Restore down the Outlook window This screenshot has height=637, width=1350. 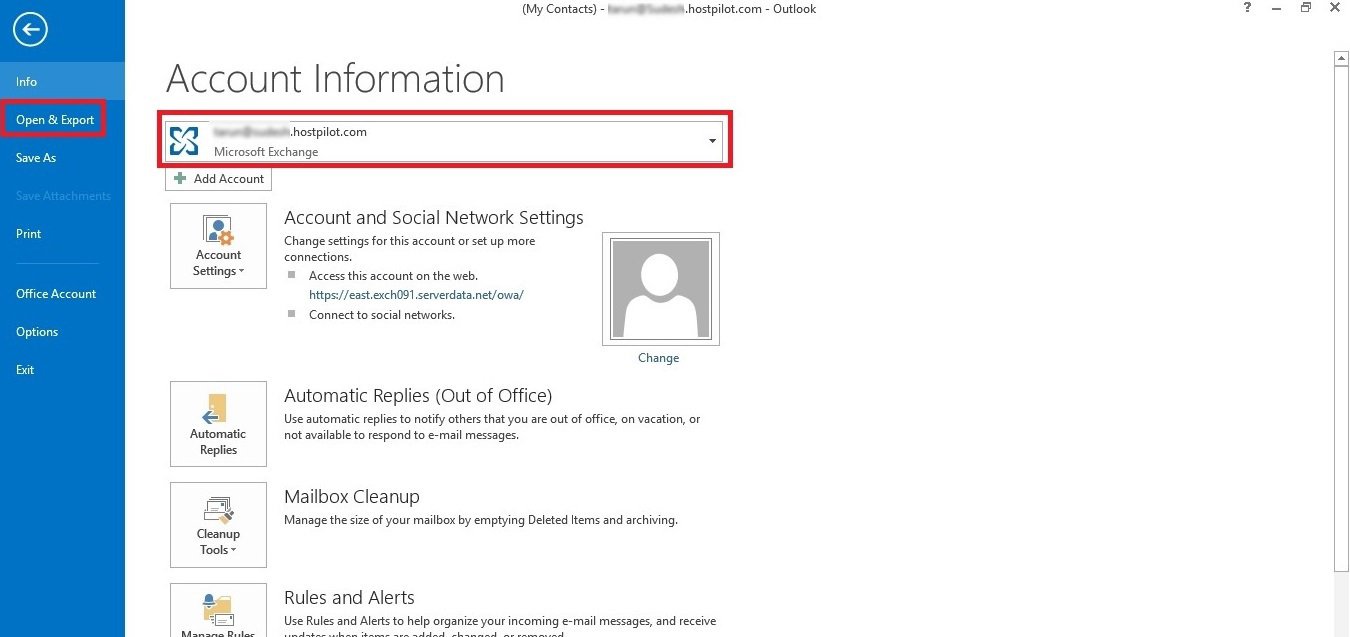pos(1305,9)
